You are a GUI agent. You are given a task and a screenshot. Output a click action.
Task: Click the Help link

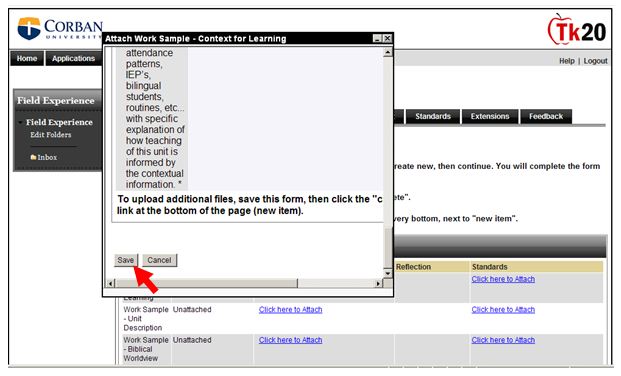pyautogui.click(x=566, y=61)
